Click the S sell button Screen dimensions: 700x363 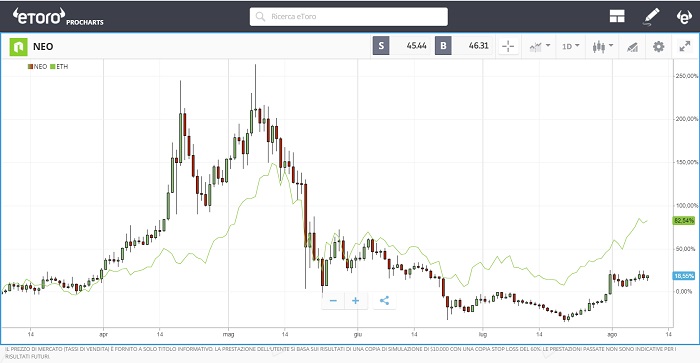(x=381, y=46)
